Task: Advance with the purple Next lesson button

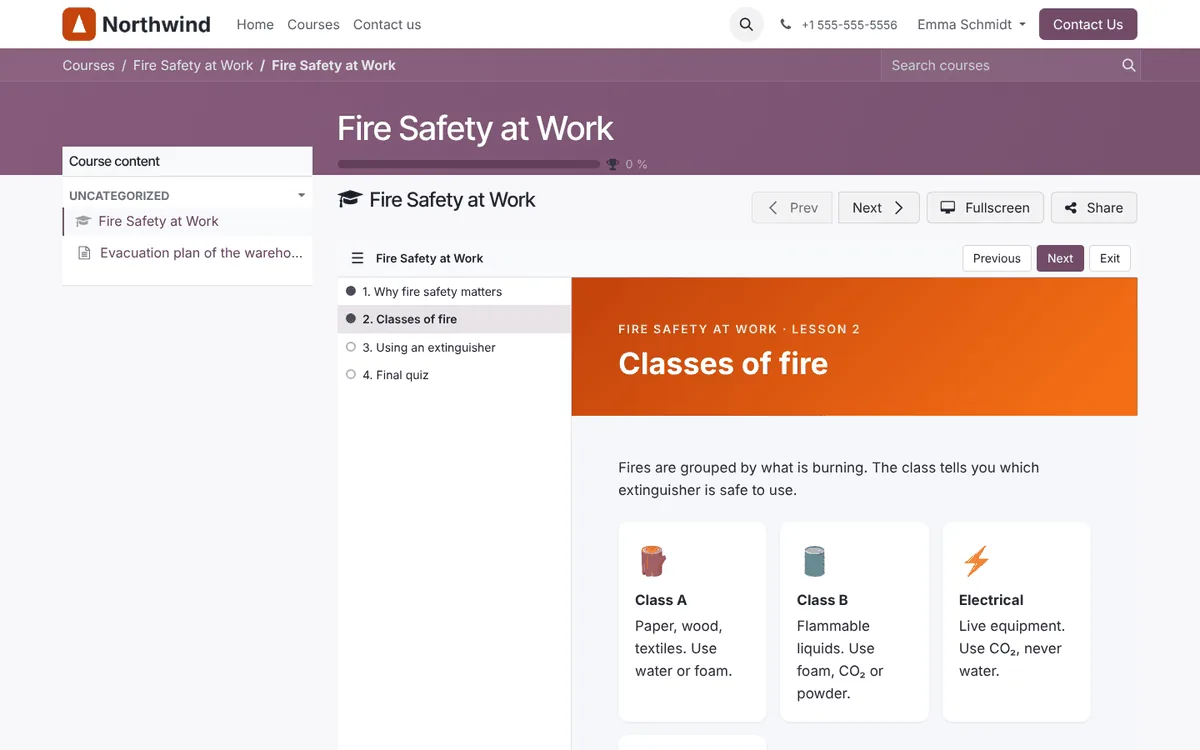Action: (1060, 258)
